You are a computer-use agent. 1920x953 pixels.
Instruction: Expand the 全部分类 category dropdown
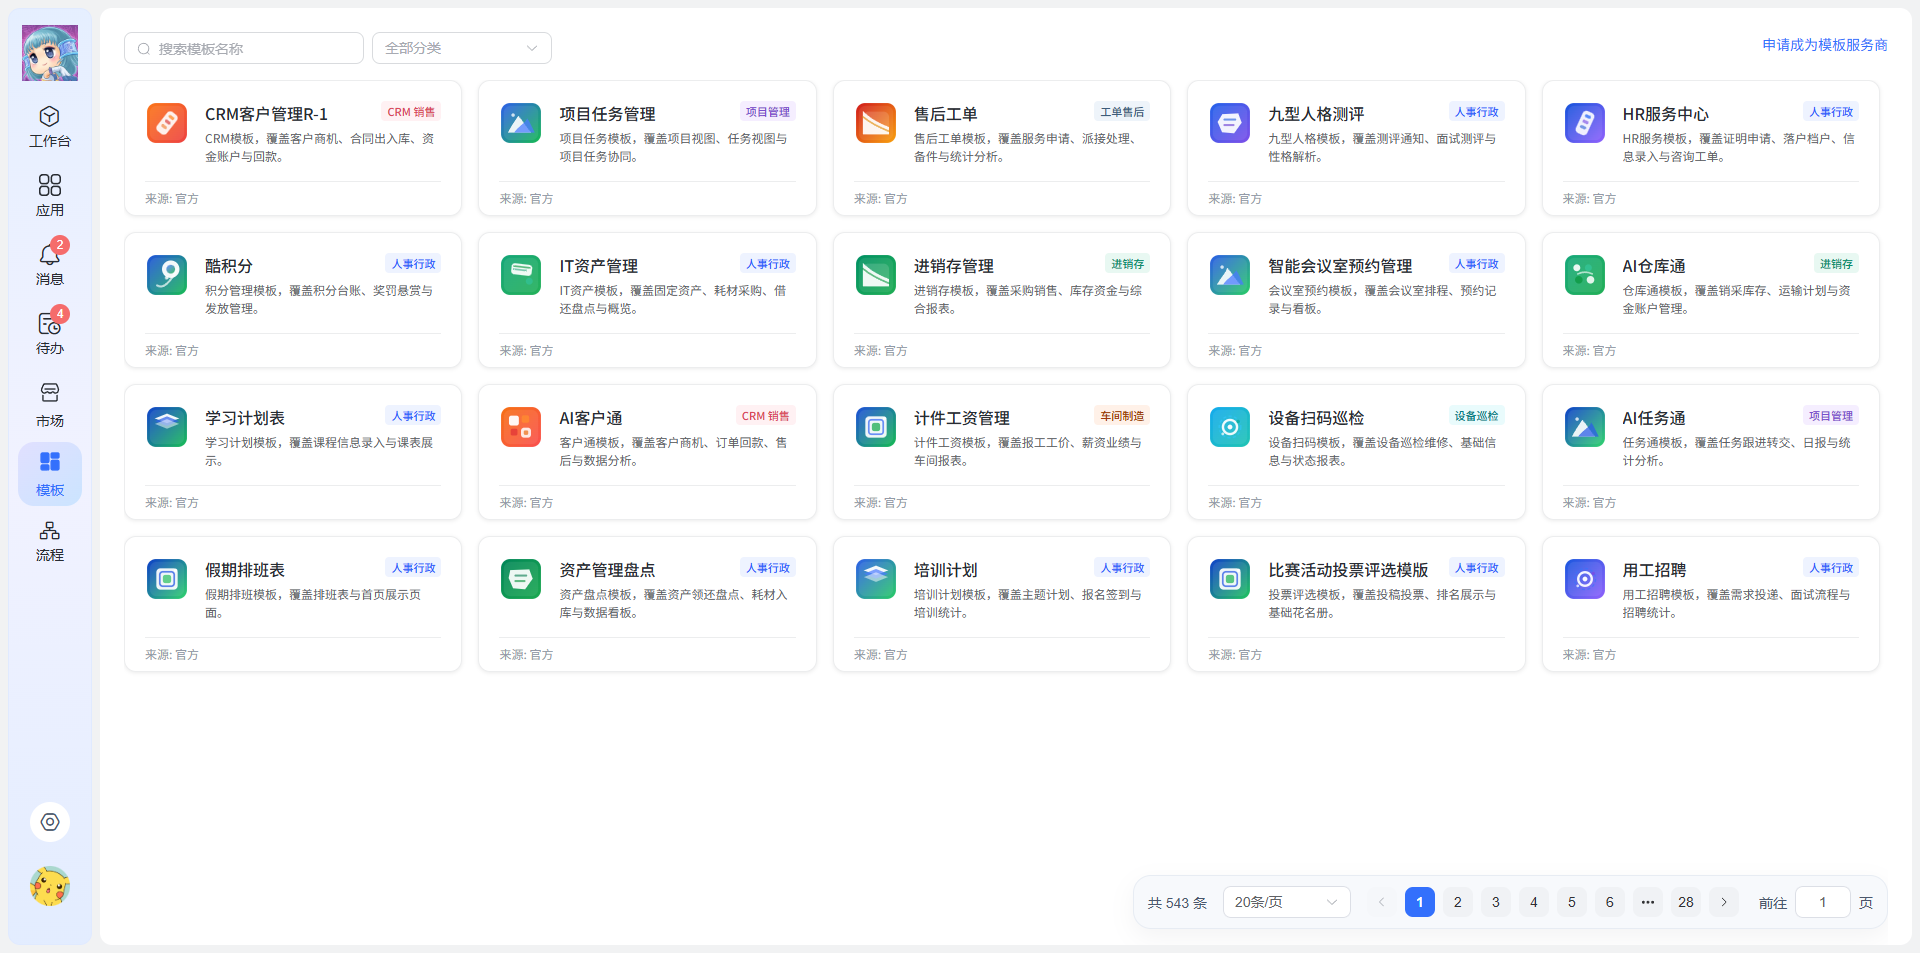(462, 48)
